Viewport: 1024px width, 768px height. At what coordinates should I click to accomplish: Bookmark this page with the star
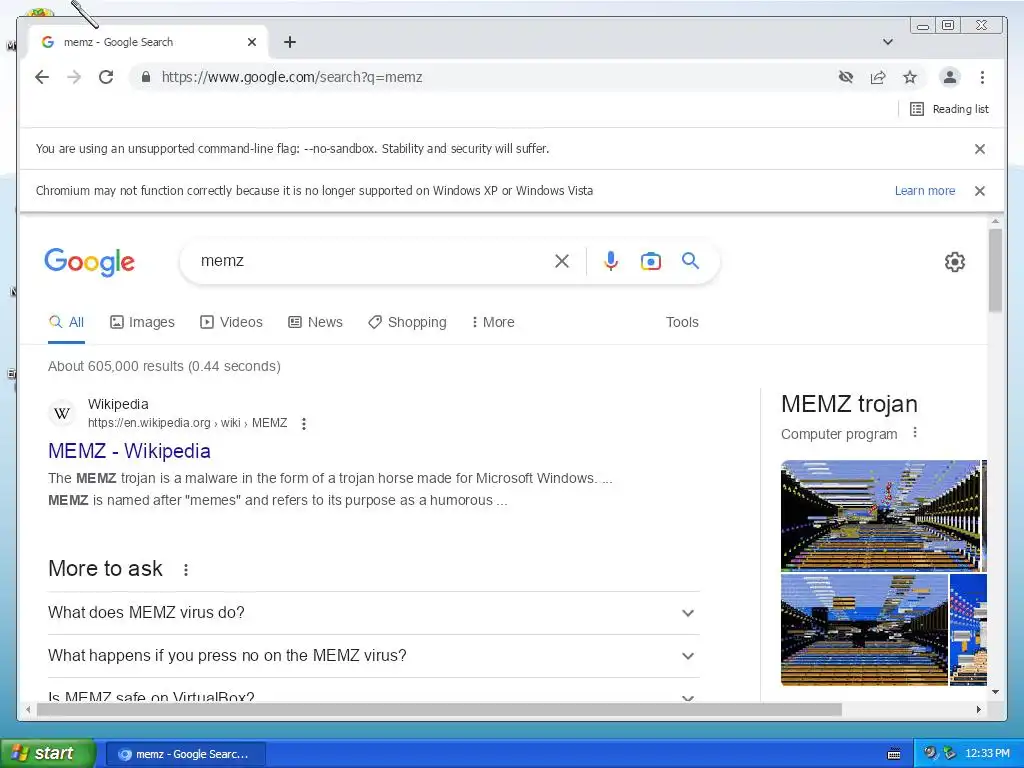point(910,77)
